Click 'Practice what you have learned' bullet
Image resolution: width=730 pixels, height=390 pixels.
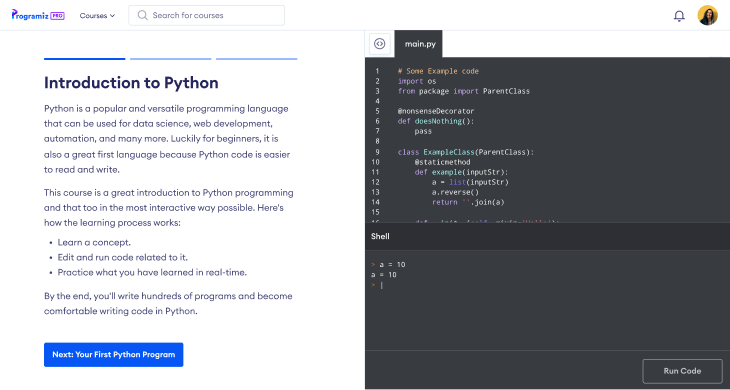pos(152,272)
